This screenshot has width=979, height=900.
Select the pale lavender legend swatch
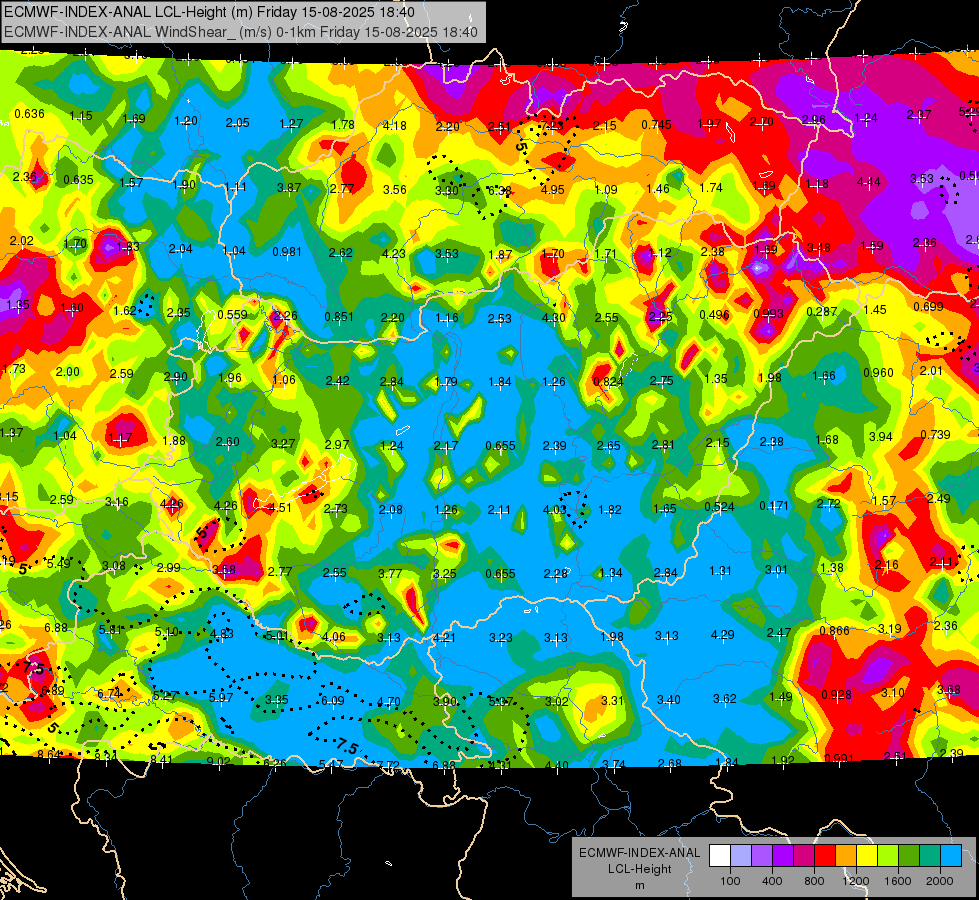[741, 856]
